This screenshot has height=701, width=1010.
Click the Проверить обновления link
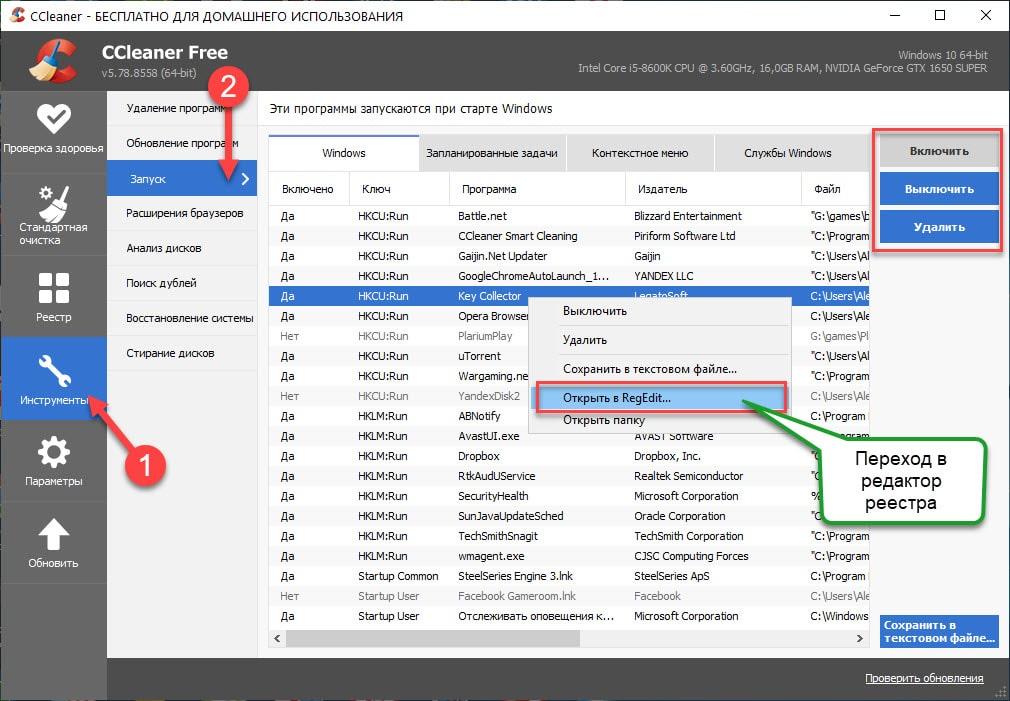(x=924, y=678)
